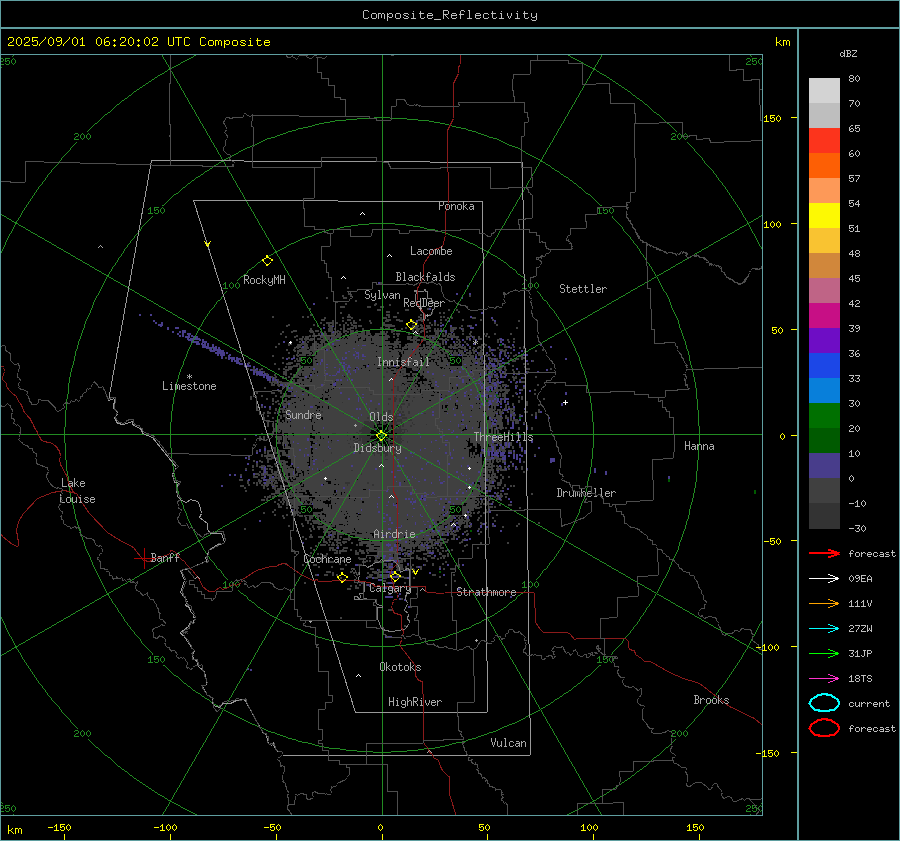Click the Sylvan town label

pos(382,295)
